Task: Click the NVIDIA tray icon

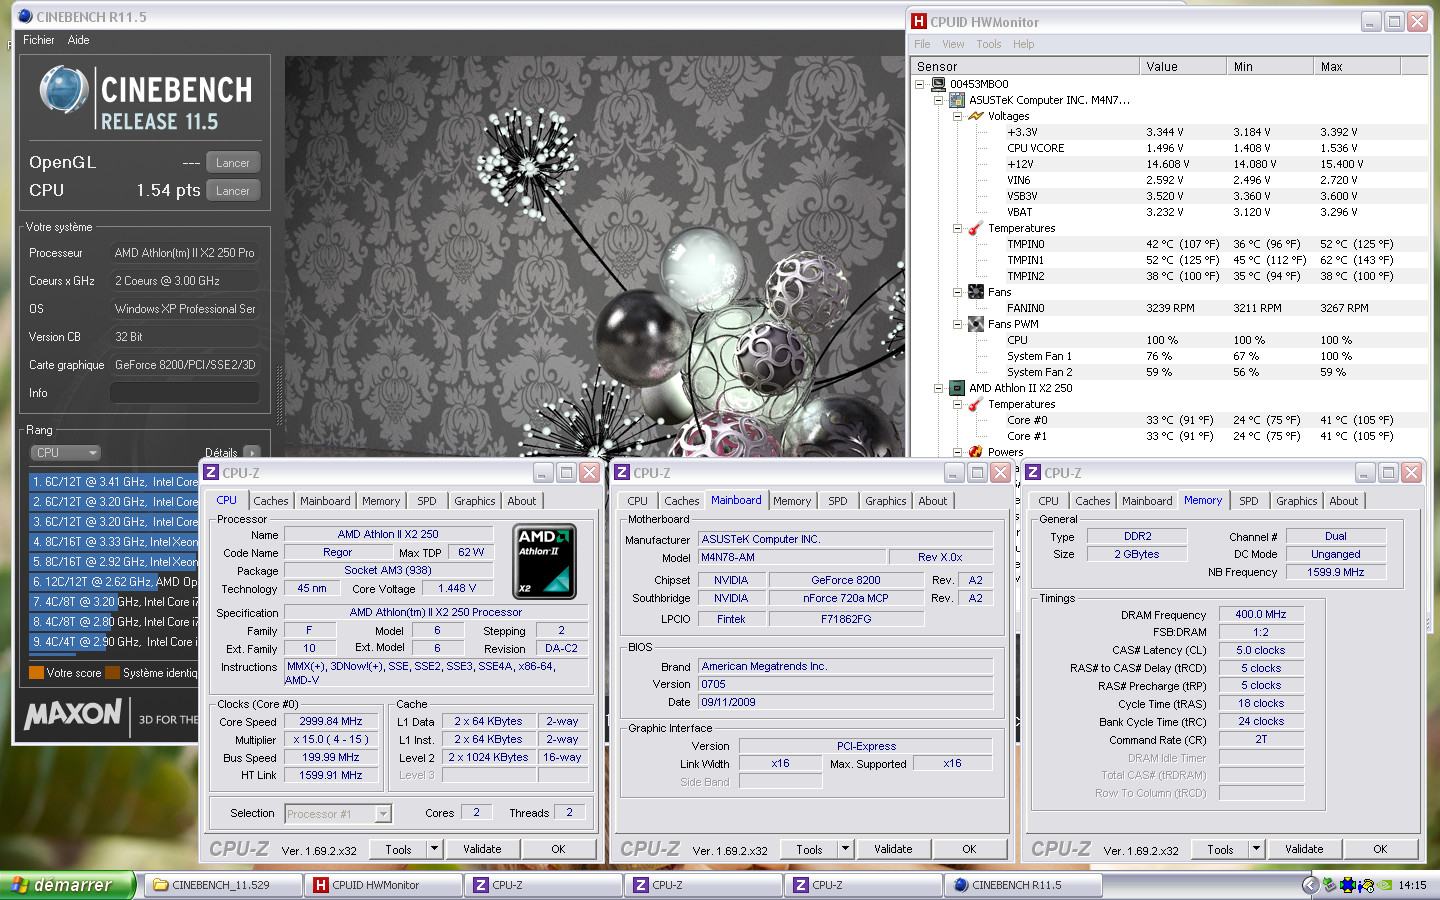Action: [1384, 885]
